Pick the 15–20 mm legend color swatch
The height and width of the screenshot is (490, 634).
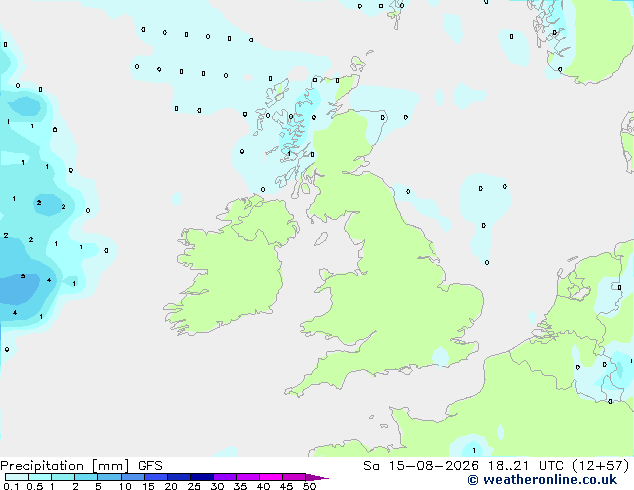(x=156, y=477)
